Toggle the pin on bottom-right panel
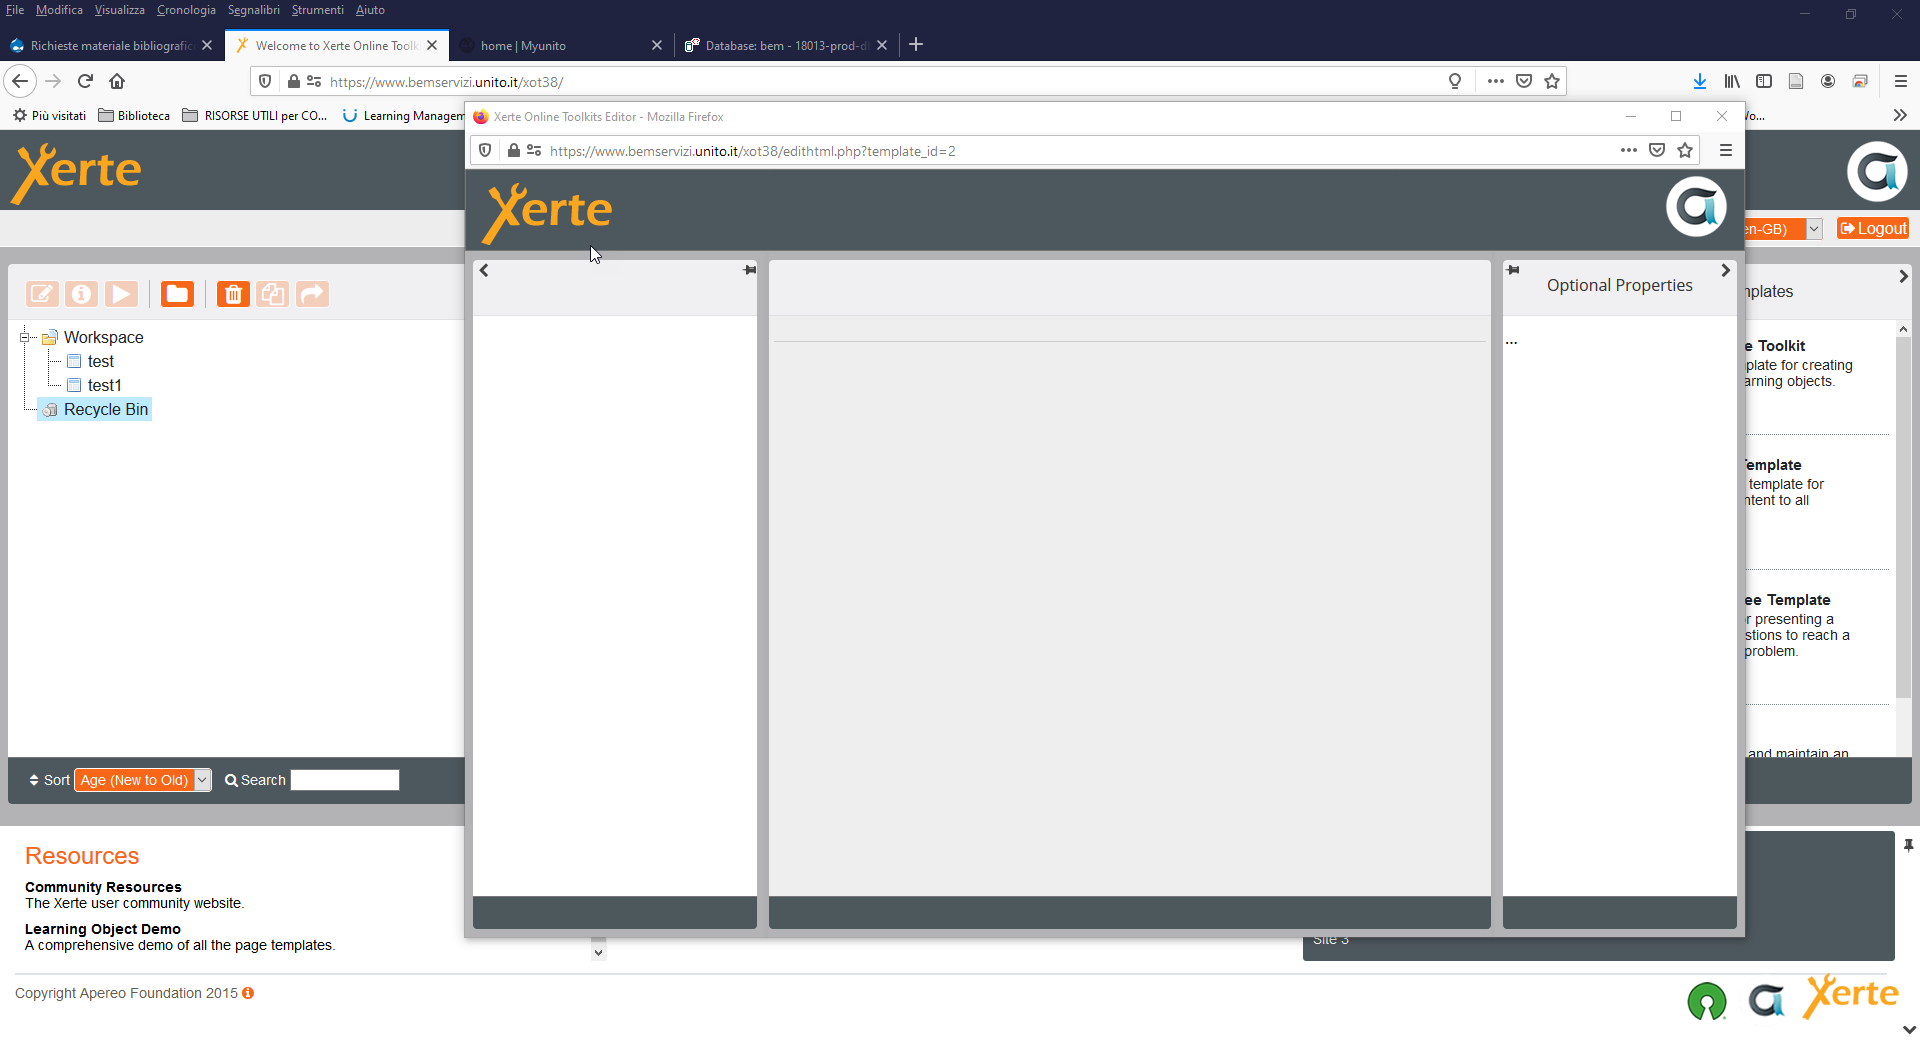The width and height of the screenshot is (1920, 1040). click(x=1908, y=846)
